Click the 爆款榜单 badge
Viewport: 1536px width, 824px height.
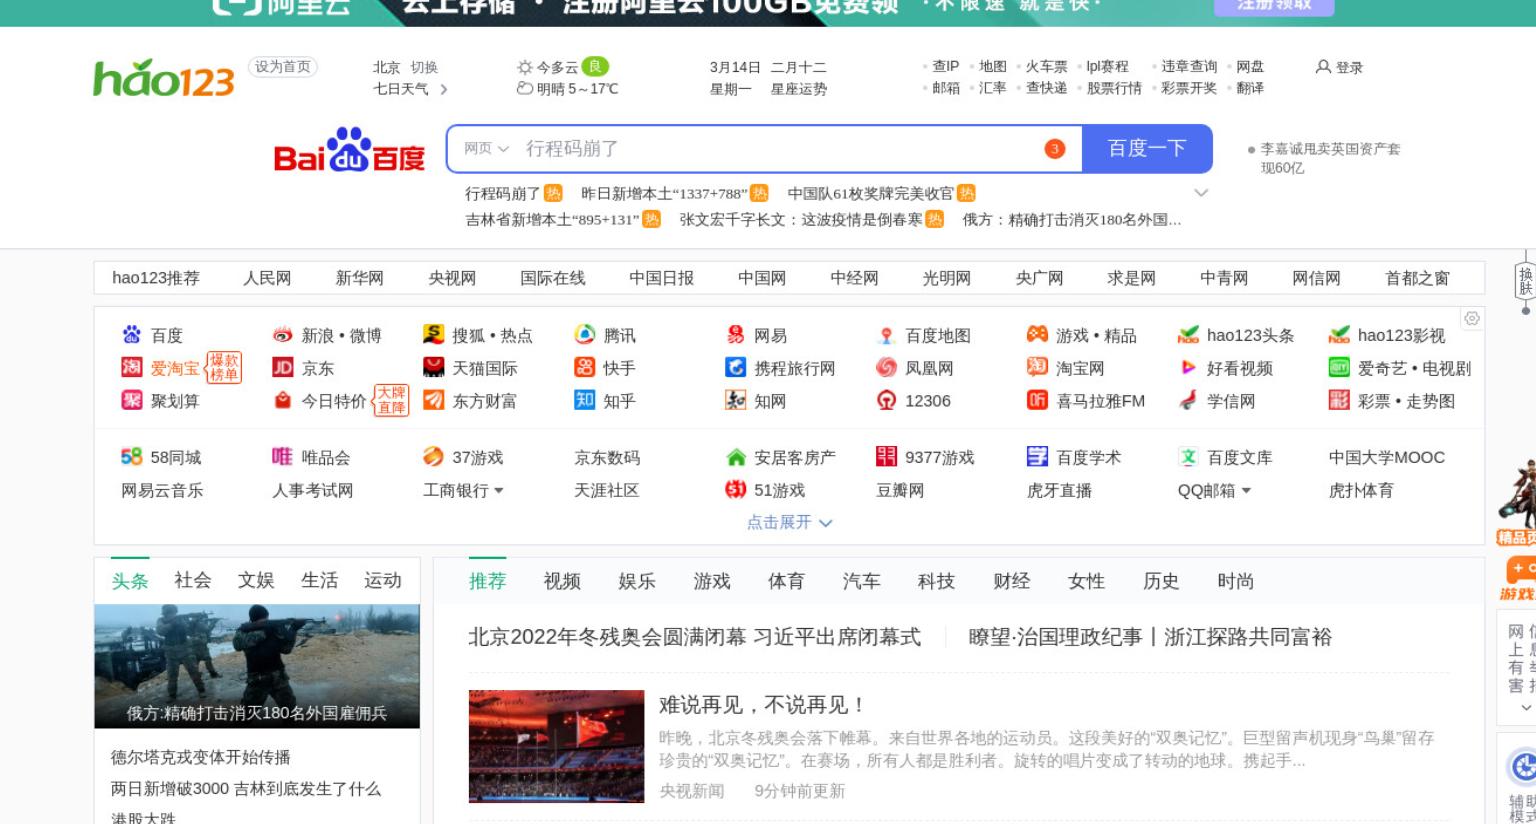pyautogui.click(x=224, y=368)
